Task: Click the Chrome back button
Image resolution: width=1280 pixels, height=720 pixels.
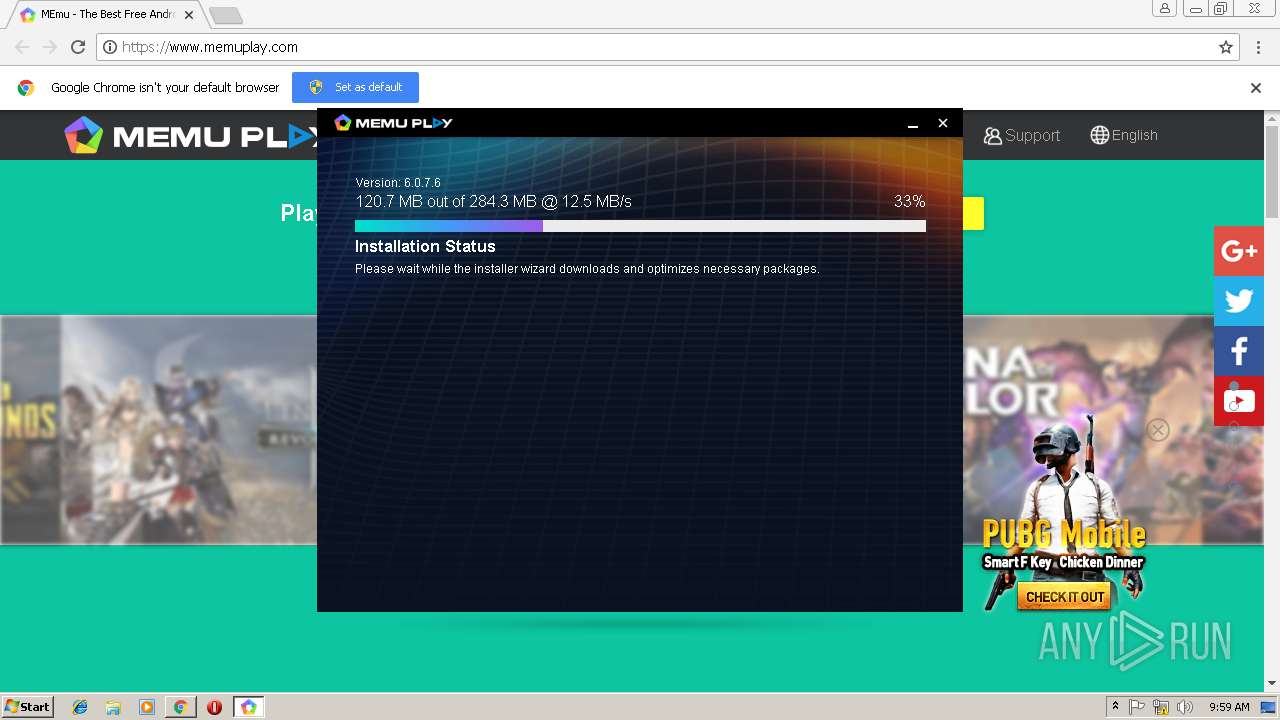Action: [x=22, y=47]
